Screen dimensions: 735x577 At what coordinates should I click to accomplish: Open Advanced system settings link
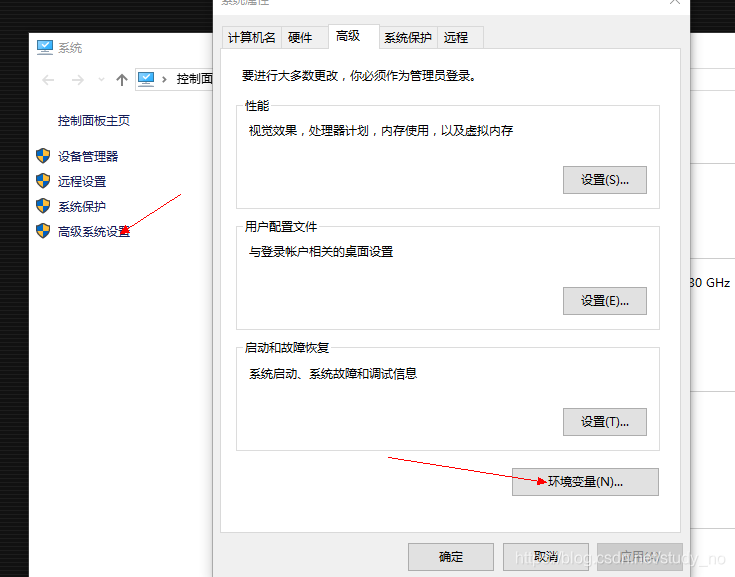point(94,231)
